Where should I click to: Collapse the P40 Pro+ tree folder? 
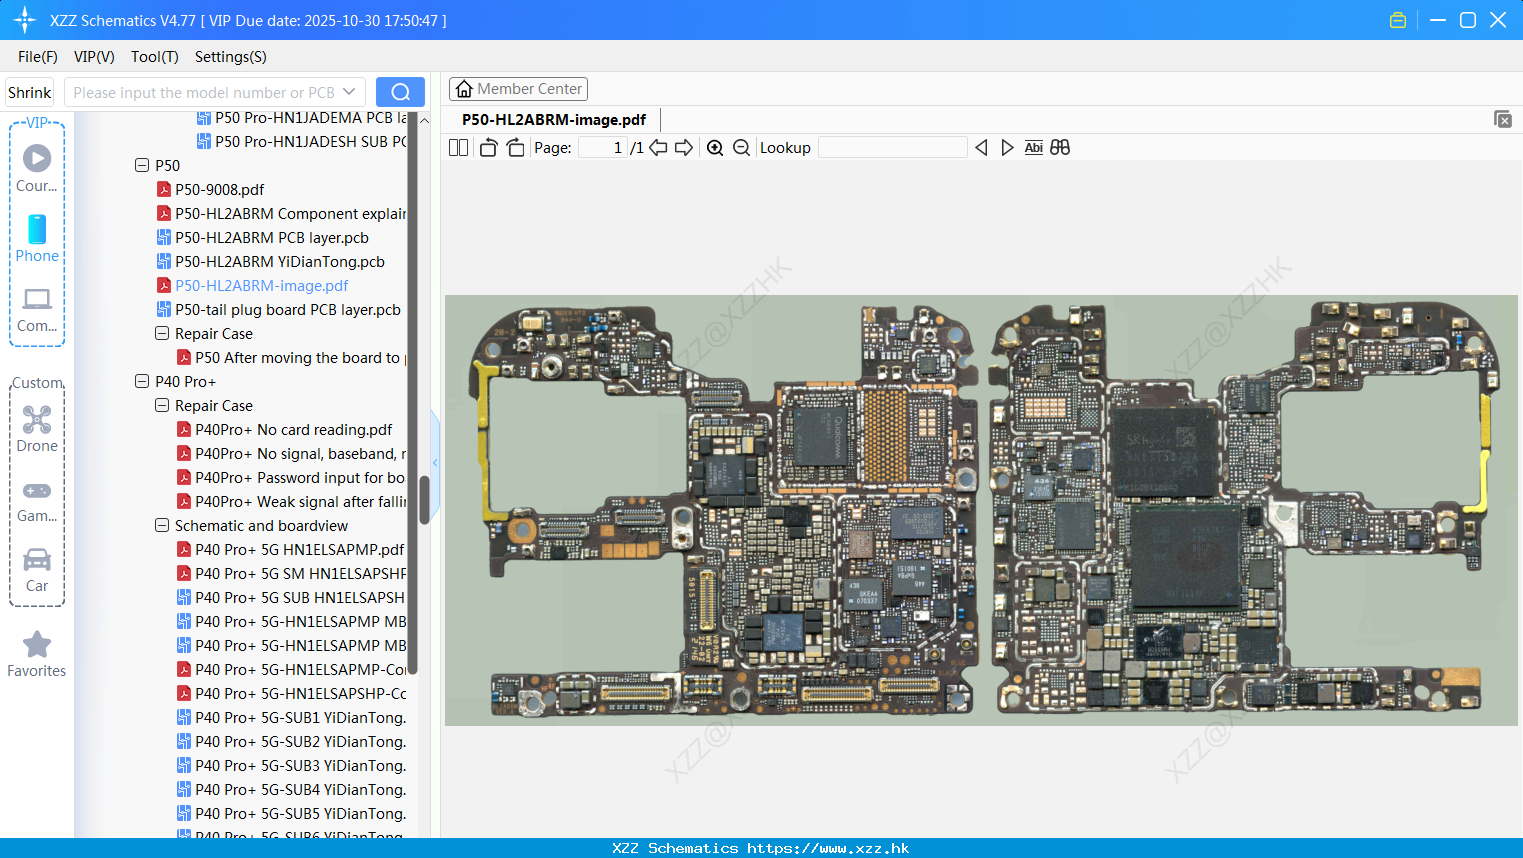point(142,381)
